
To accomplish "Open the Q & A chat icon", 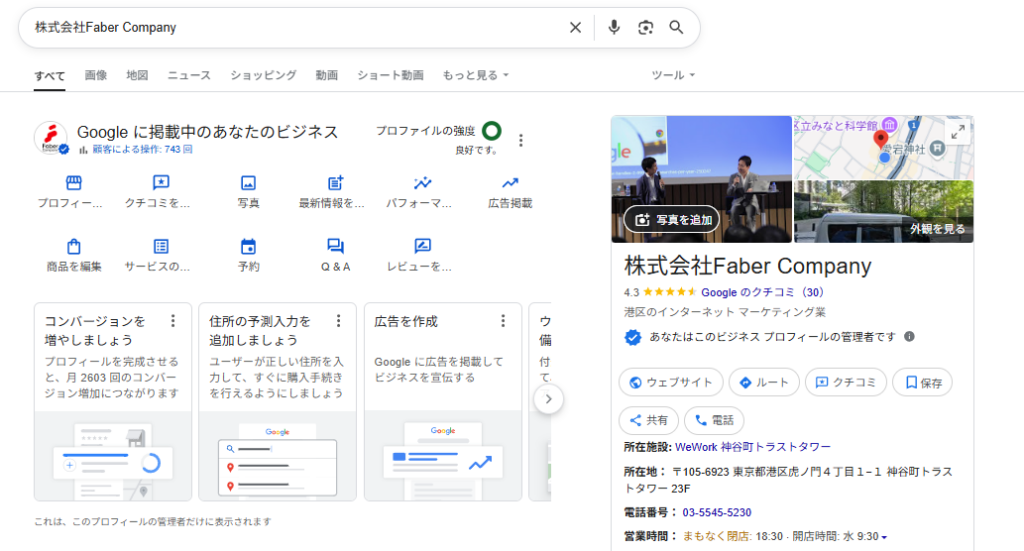I will pyautogui.click(x=335, y=245).
